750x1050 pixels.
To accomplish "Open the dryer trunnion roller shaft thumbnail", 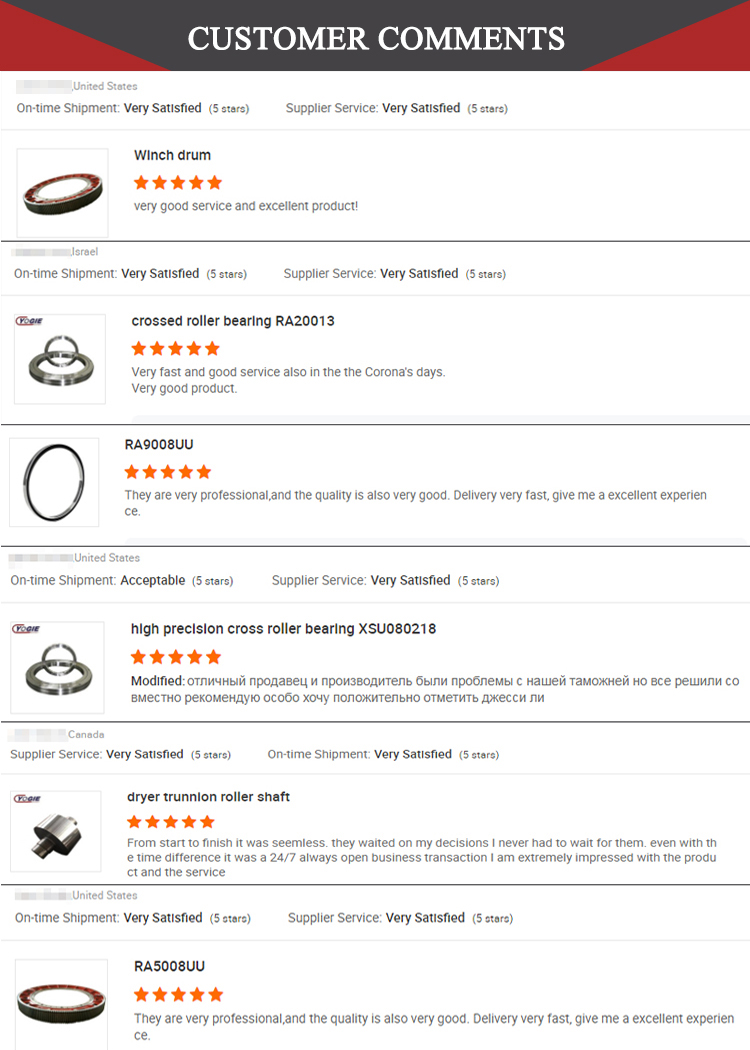I will click(56, 834).
